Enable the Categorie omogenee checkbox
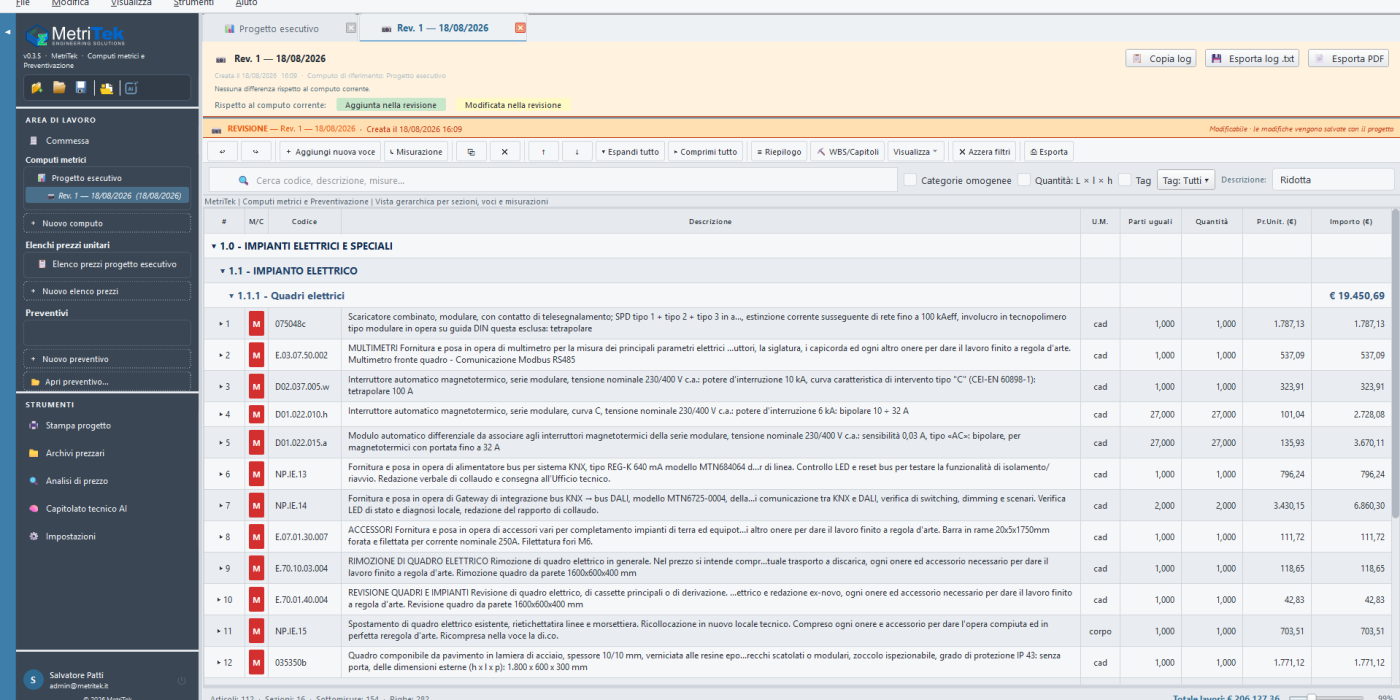Image resolution: width=1400 pixels, height=700 pixels. point(910,180)
